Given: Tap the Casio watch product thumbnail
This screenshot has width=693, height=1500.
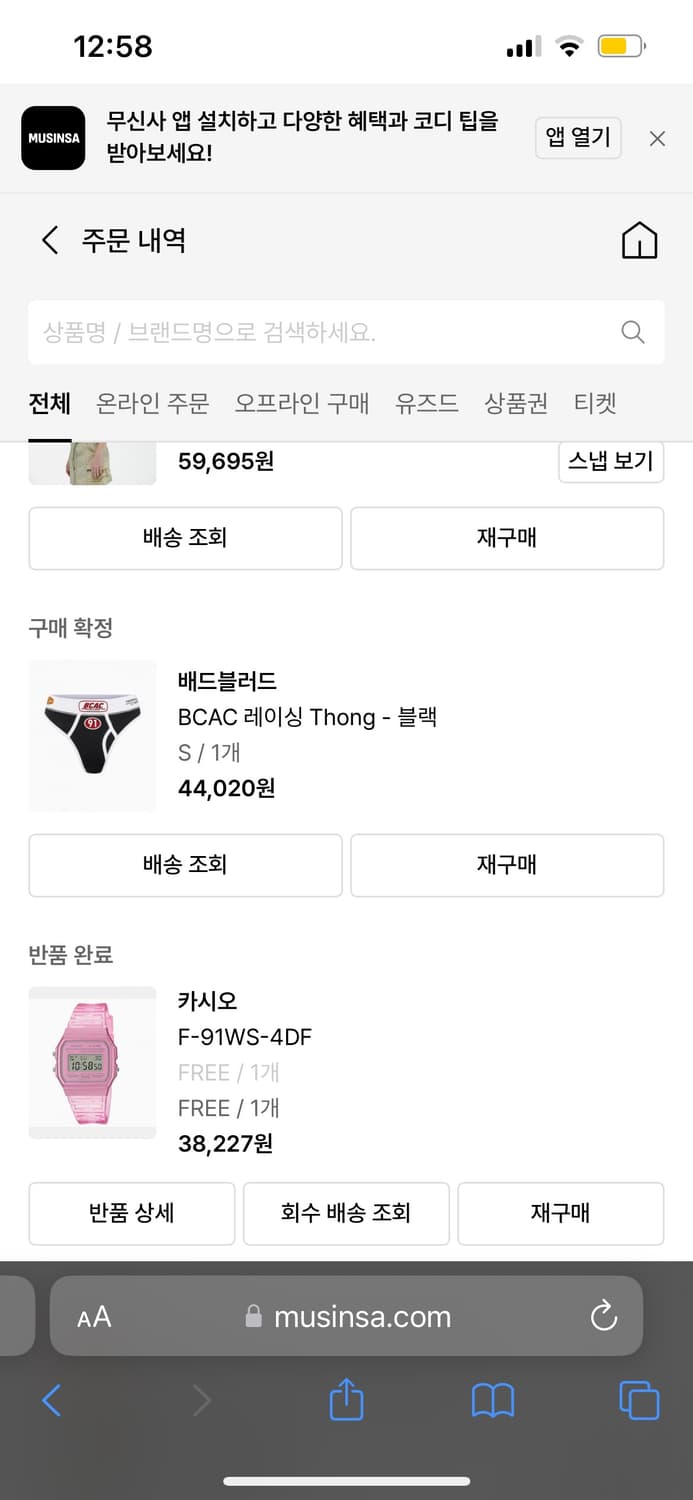Looking at the screenshot, I should pyautogui.click(x=92, y=1062).
